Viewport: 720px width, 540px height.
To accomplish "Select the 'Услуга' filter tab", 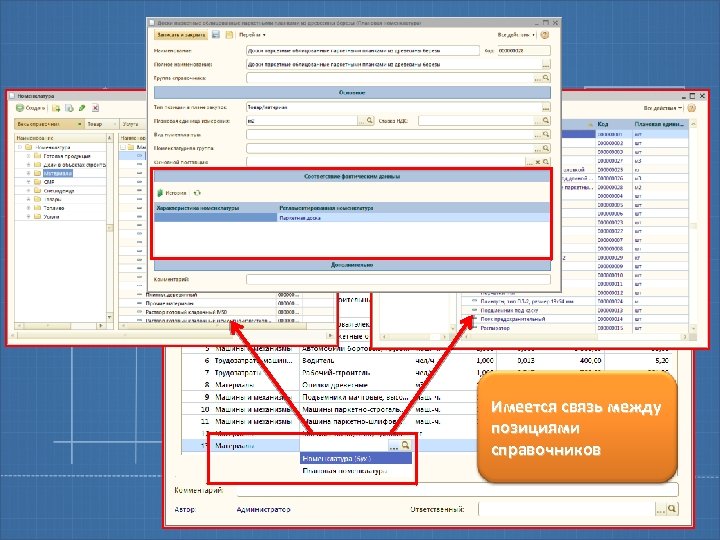I will tap(133, 124).
